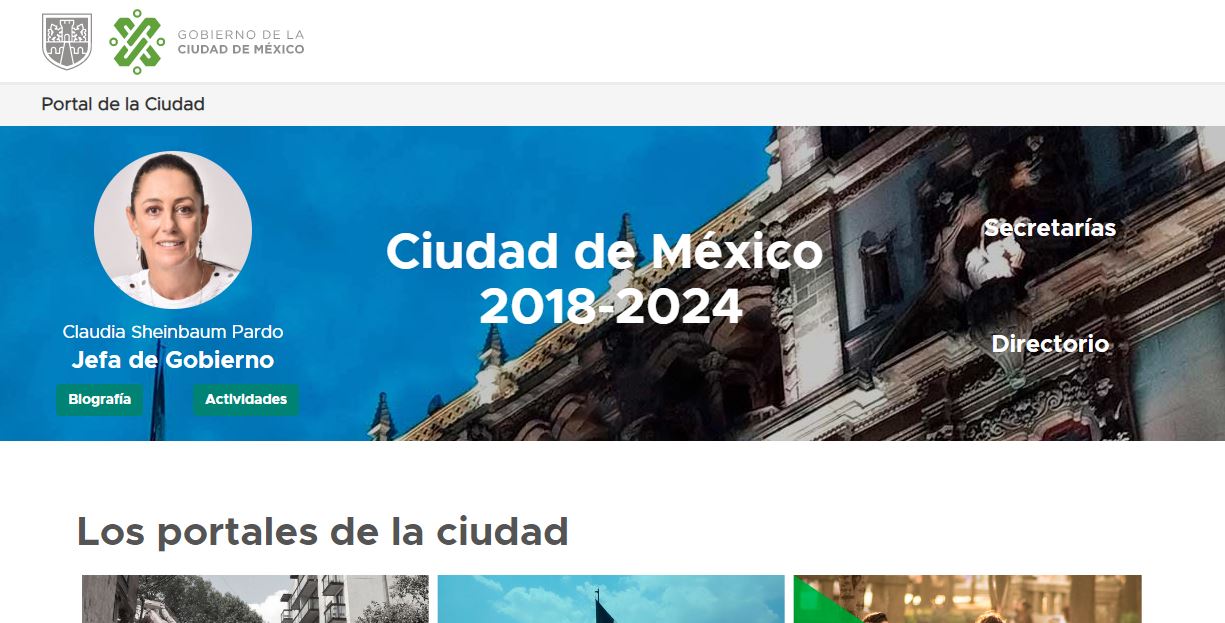This screenshot has width=1225, height=623.
Task: Open the third portal thumbnail with green corner
Action: pos(967,599)
